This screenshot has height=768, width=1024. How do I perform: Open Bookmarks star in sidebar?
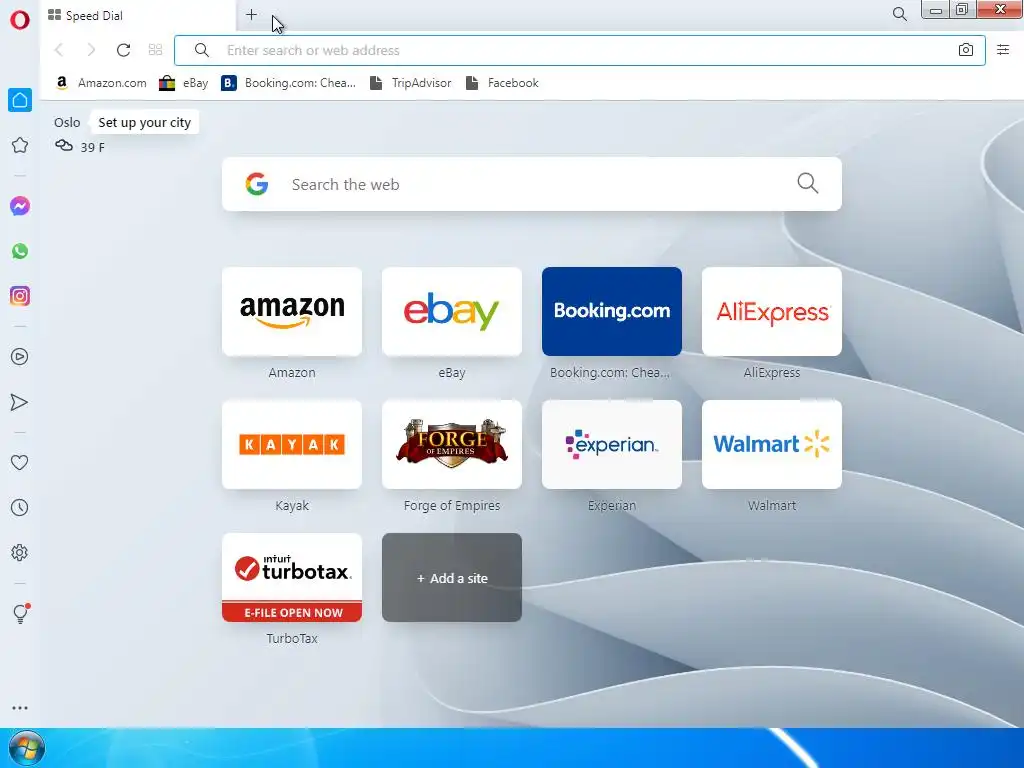tap(20, 145)
